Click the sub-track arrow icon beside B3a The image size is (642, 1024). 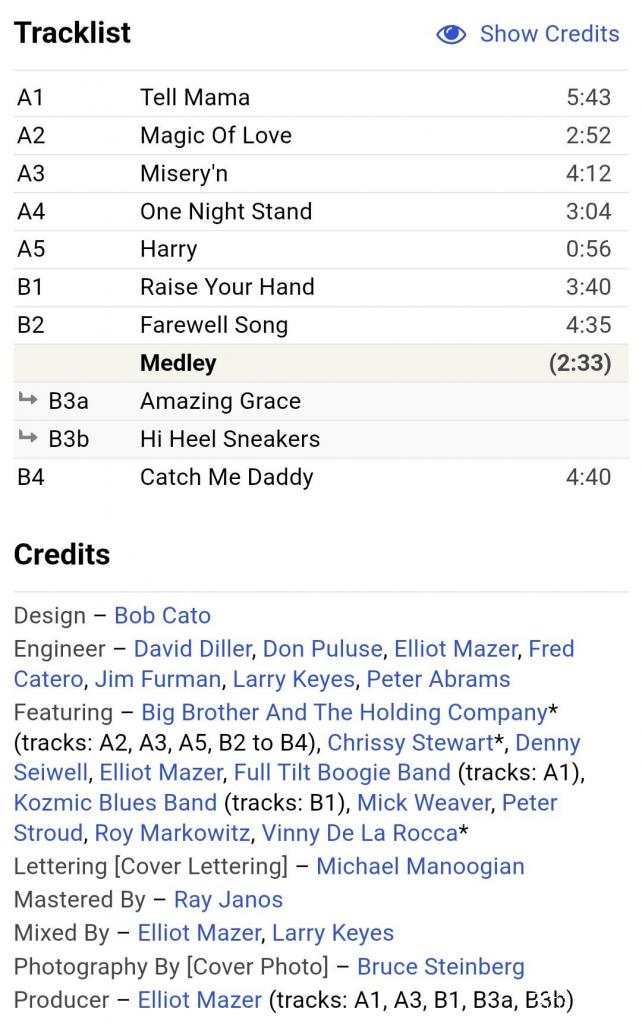28,398
